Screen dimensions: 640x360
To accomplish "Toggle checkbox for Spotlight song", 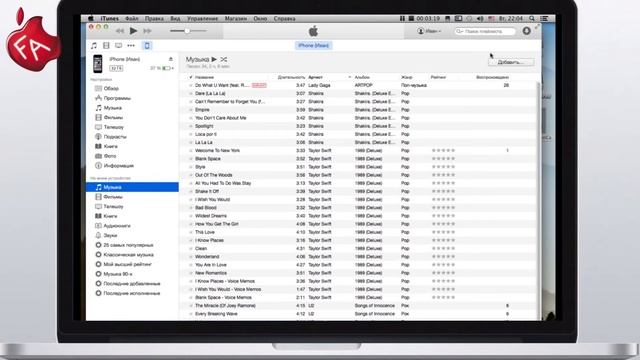I will point(191,126).
